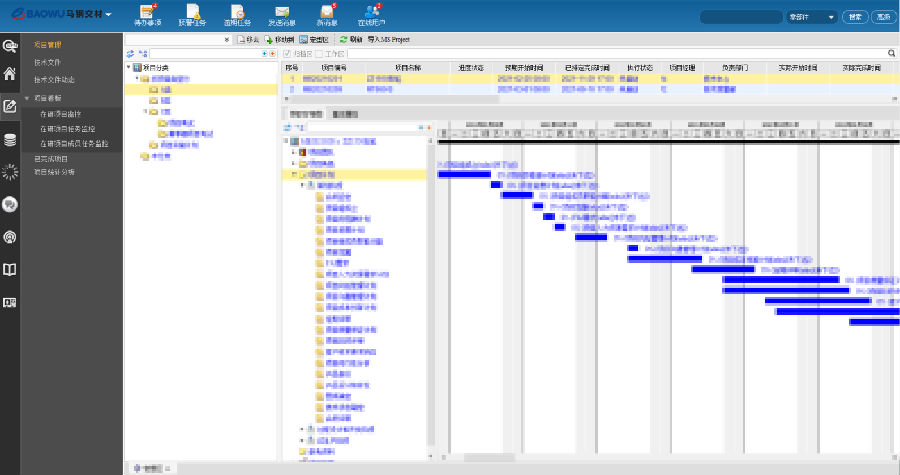Click the 搜索 button in the header
The image size is (900, 475).
855,17
